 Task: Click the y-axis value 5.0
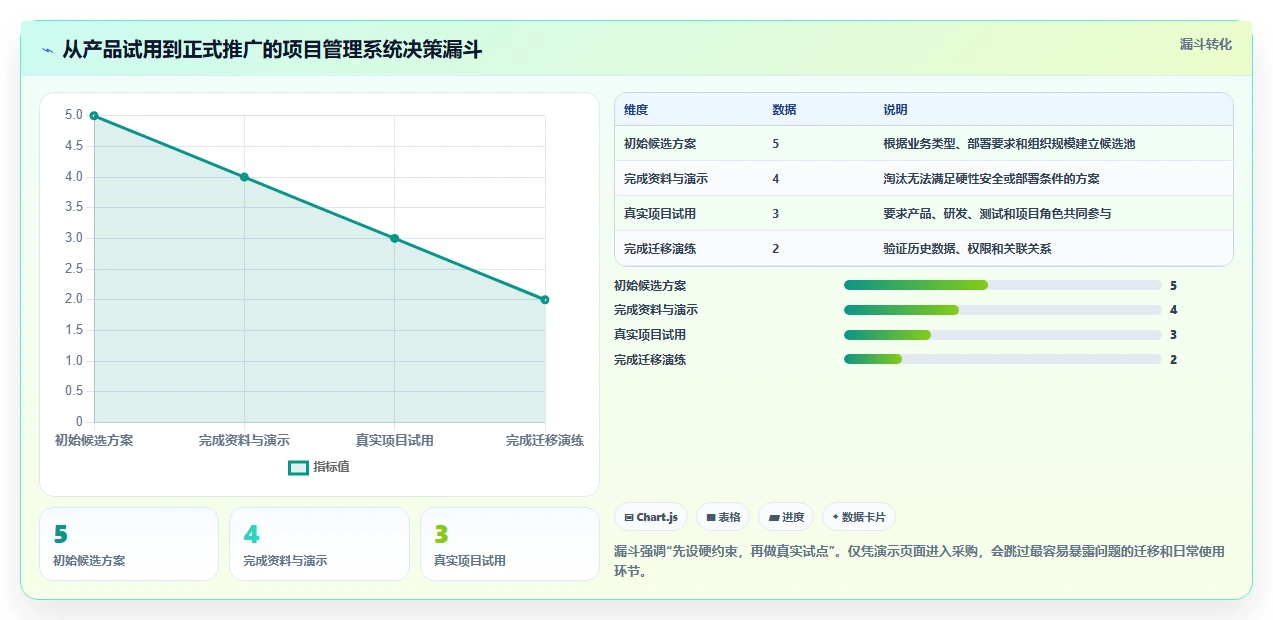[x=74, y=115]
